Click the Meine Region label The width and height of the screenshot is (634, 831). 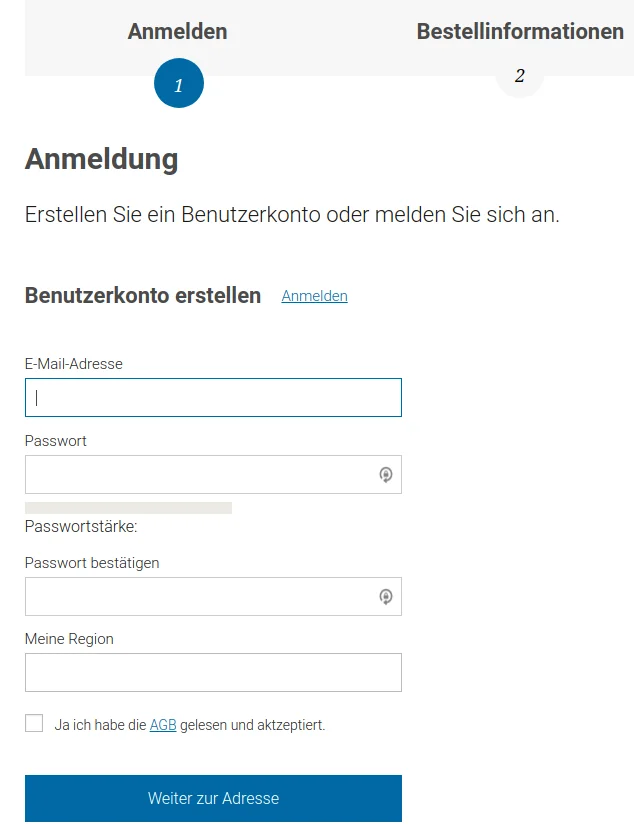[69, 639]
